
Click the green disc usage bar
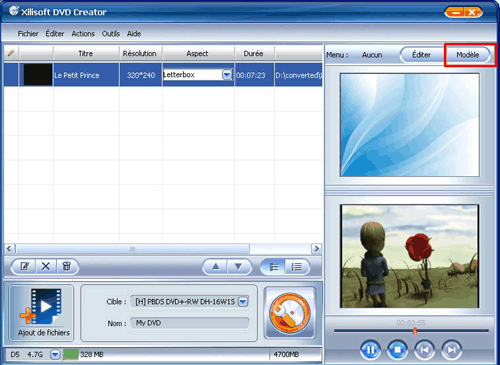tap(71, 354)
